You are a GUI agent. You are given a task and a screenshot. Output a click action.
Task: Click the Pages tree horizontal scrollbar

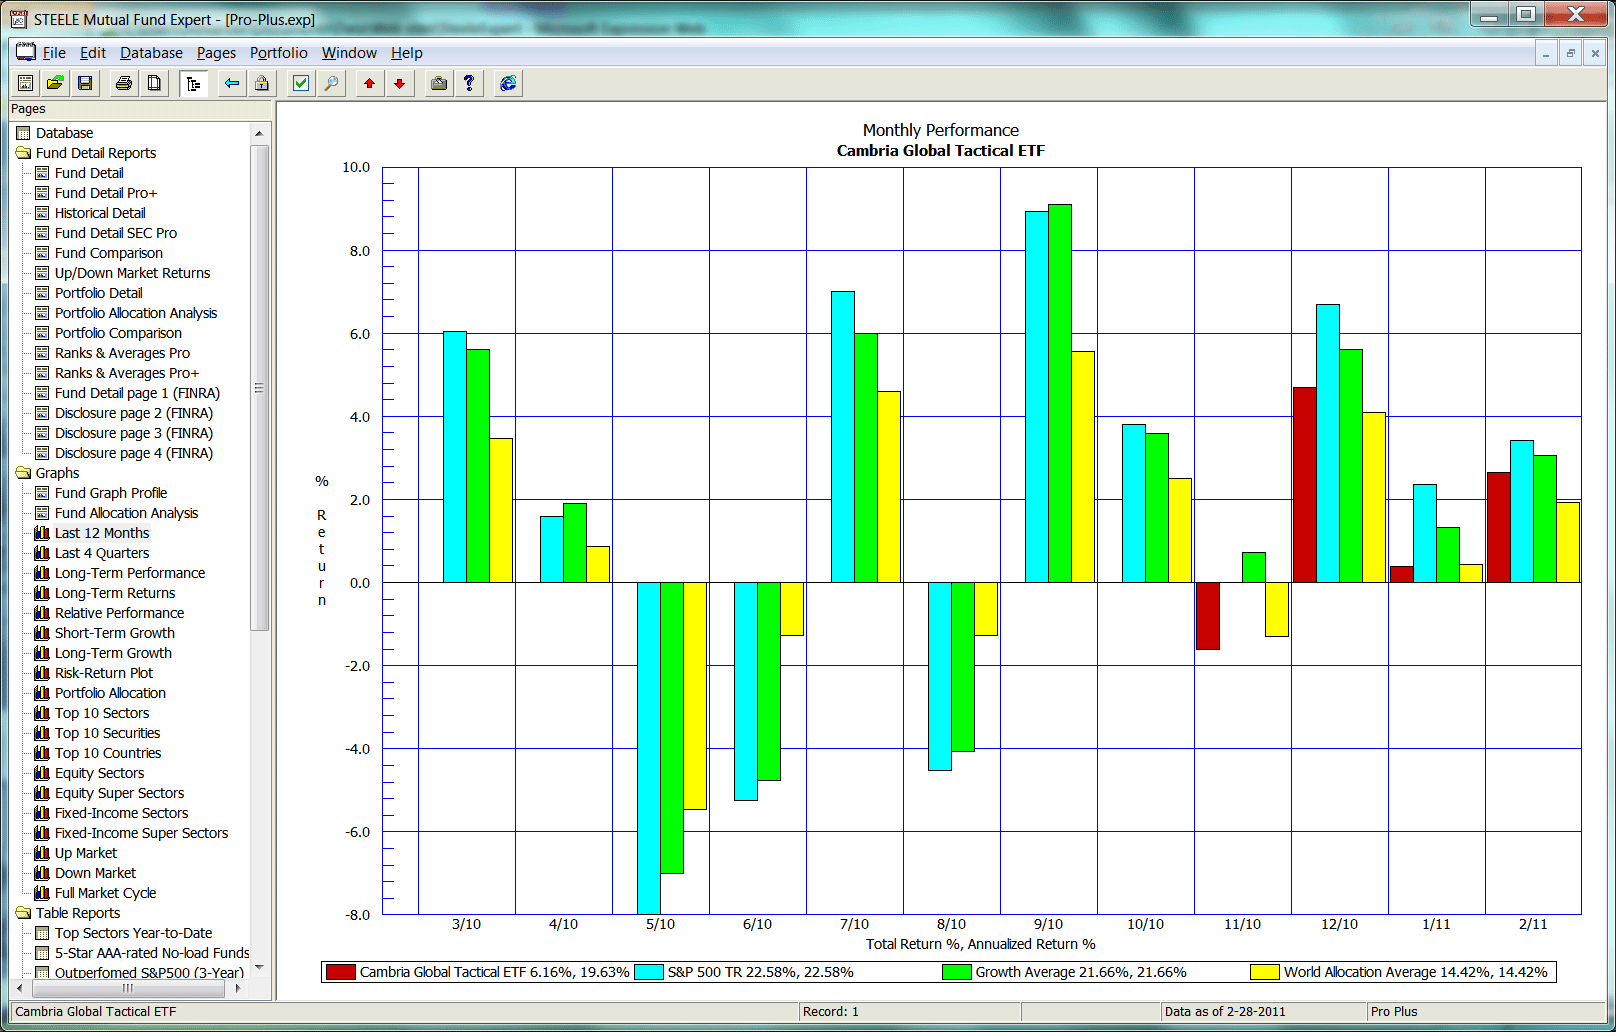128,988
